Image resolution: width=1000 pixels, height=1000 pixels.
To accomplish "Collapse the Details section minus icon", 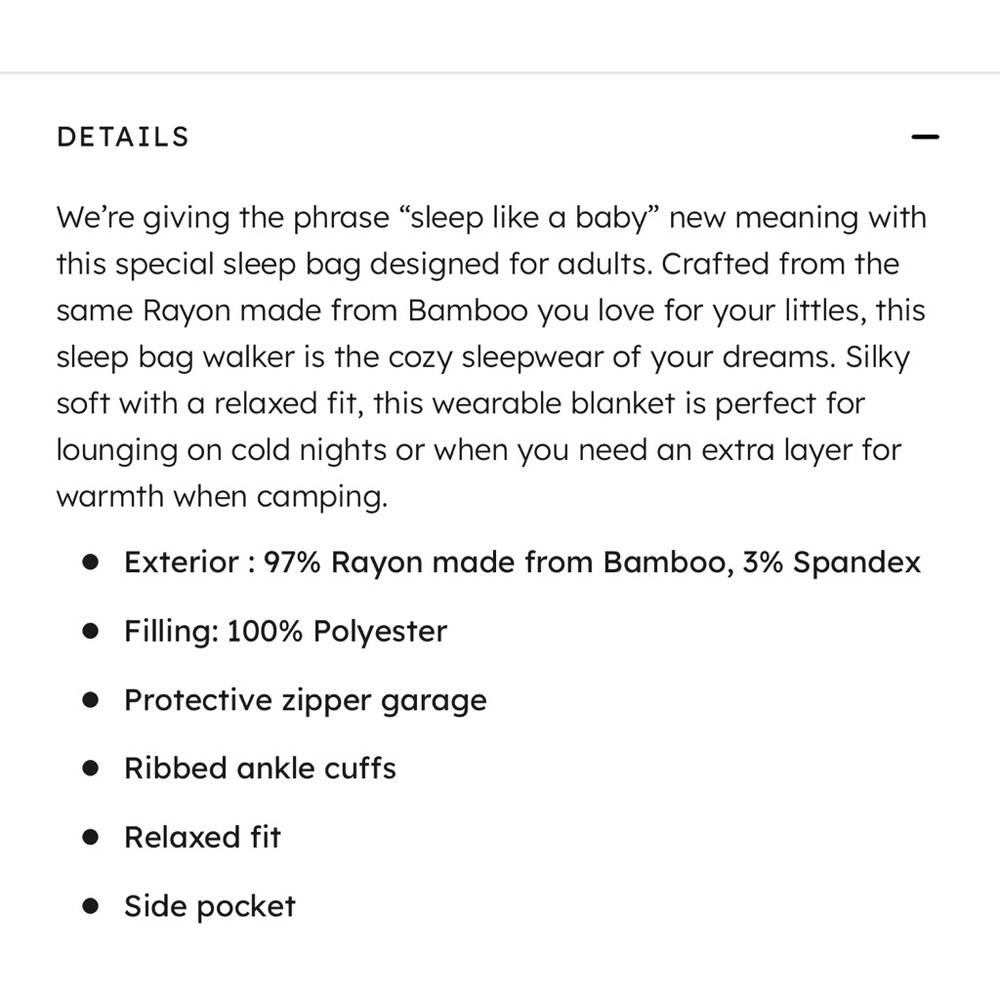I will coord(925,136).
